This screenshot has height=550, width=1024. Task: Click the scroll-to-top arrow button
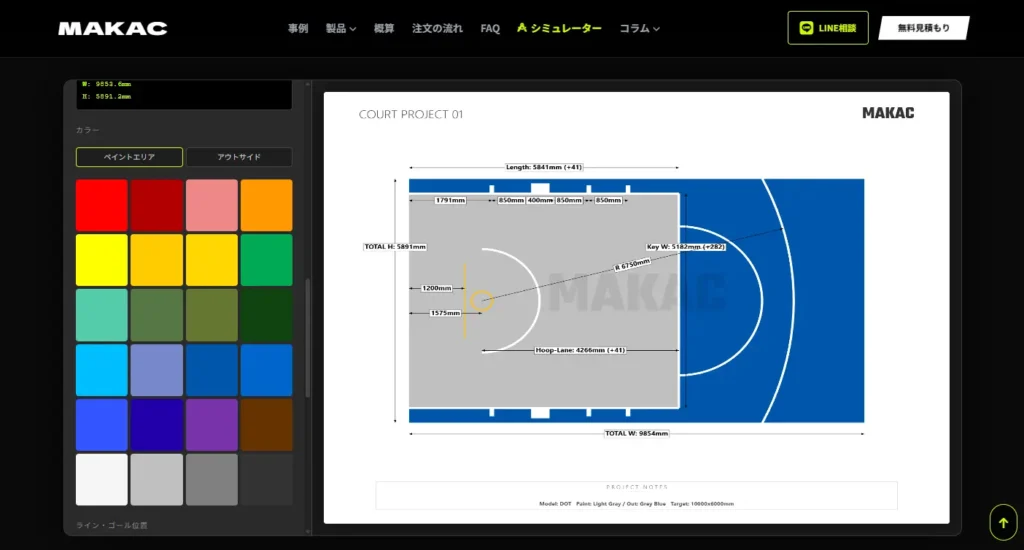pos(1003,523)
